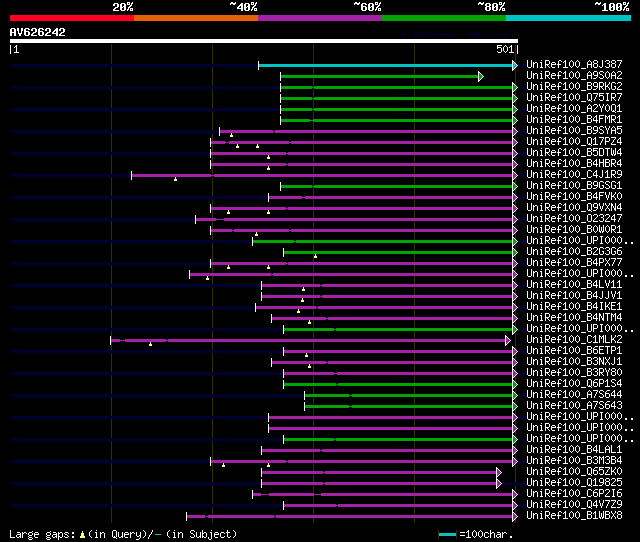This screenshot has width=640, height=542.
Task: Select the UniRef100_B9RKG2 label
Action: click(574, 87)
